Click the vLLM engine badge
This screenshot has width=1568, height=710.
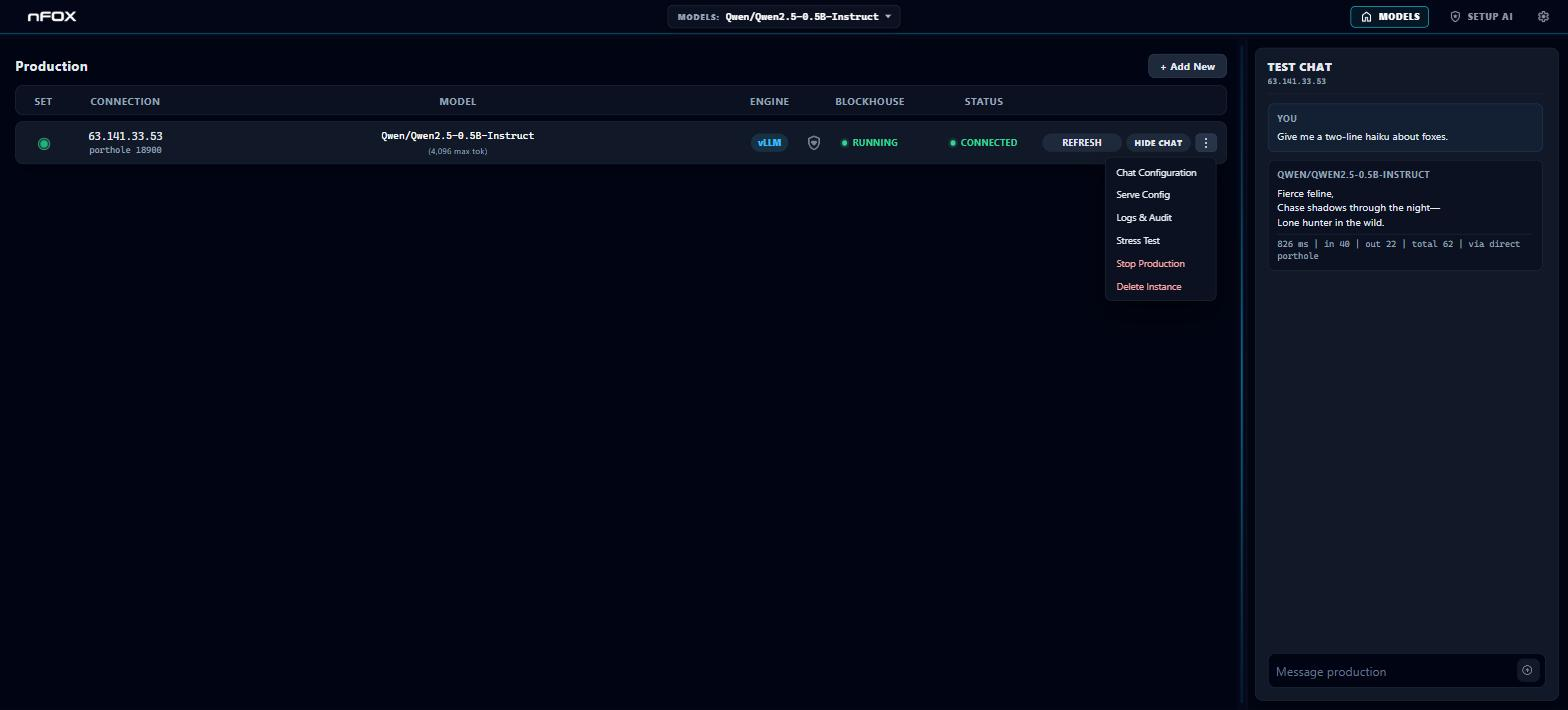pyautogui.click(x=769, y=143)
